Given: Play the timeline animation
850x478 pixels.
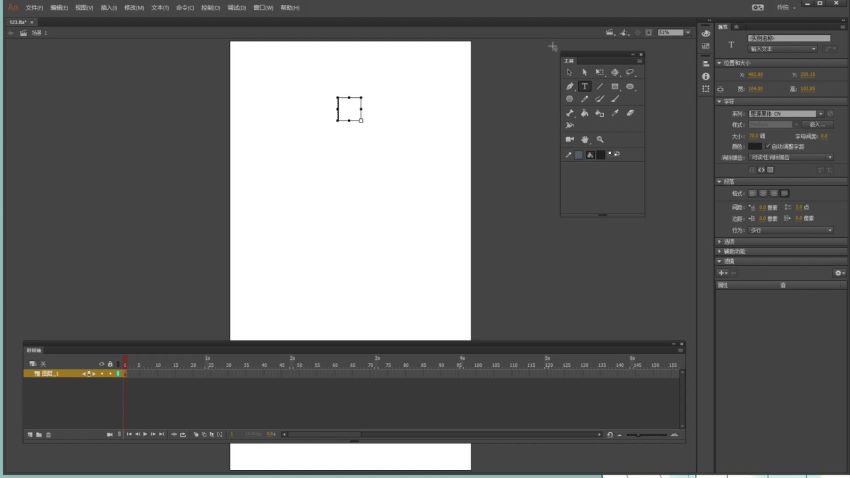Looking at the screenshot, I should click(145, 434).
